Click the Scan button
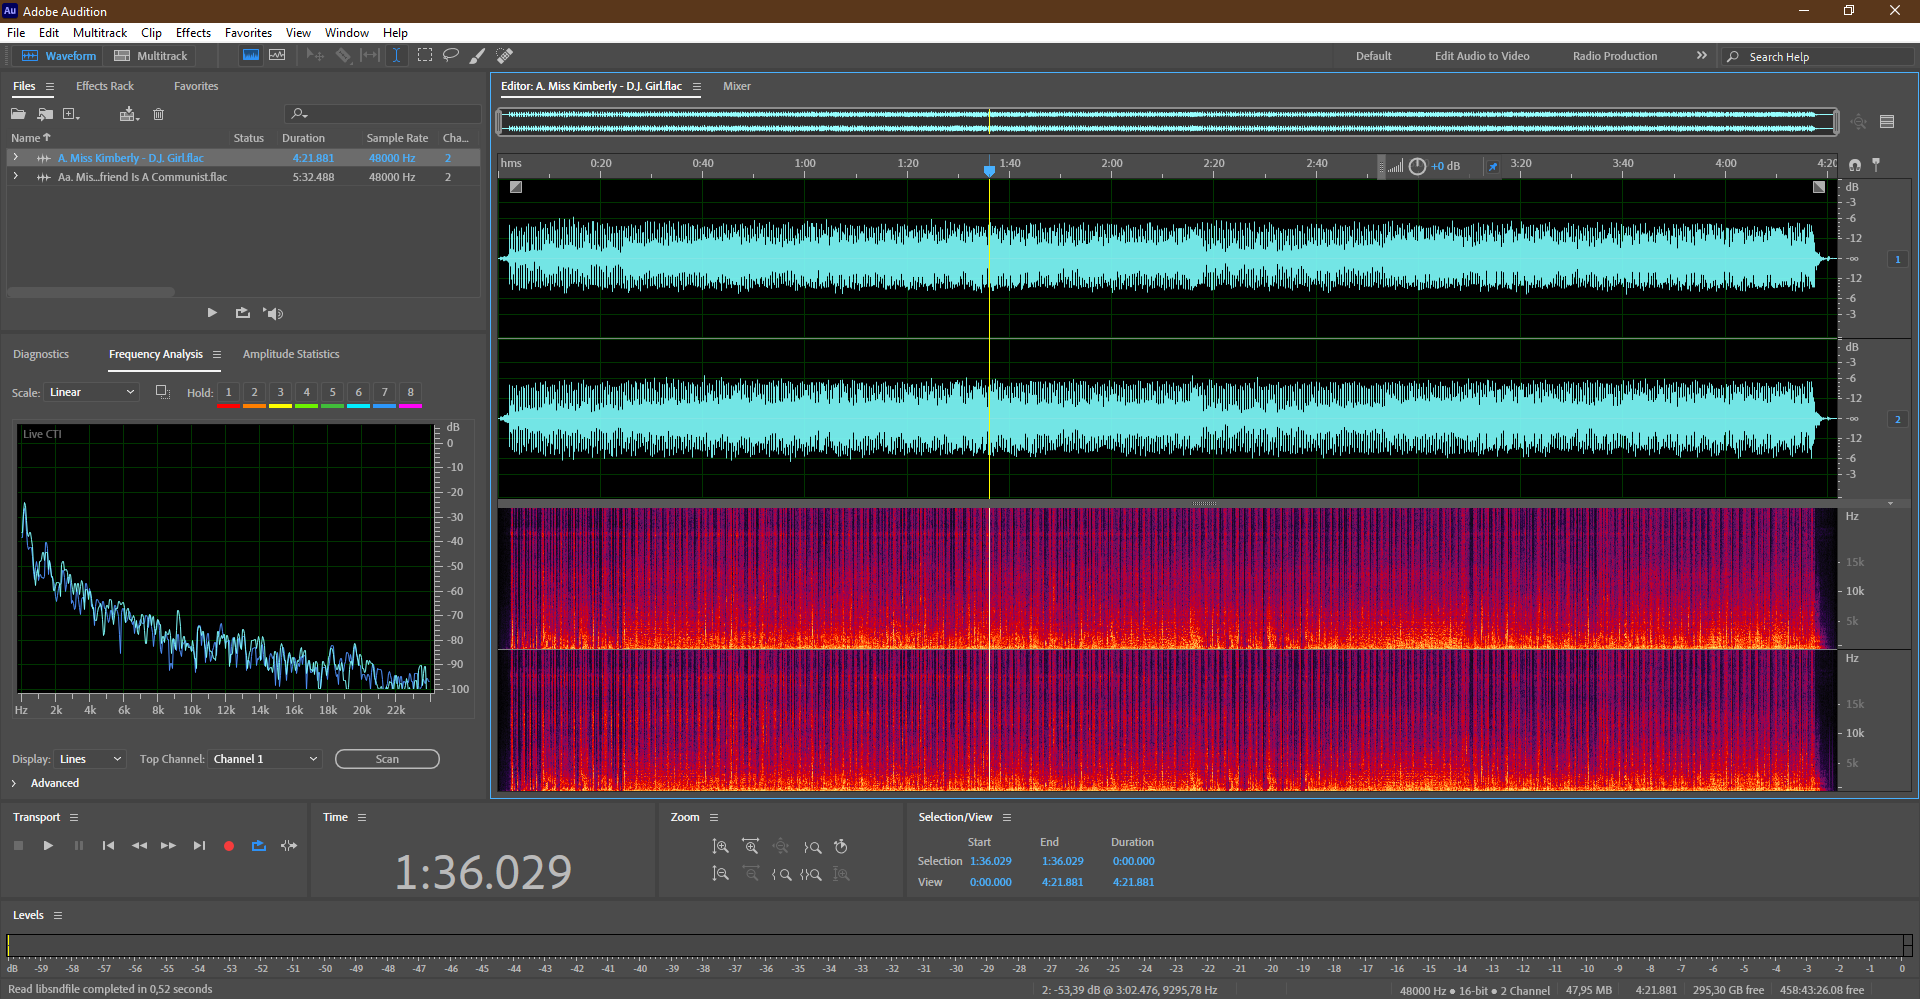 tap(387, 759)
